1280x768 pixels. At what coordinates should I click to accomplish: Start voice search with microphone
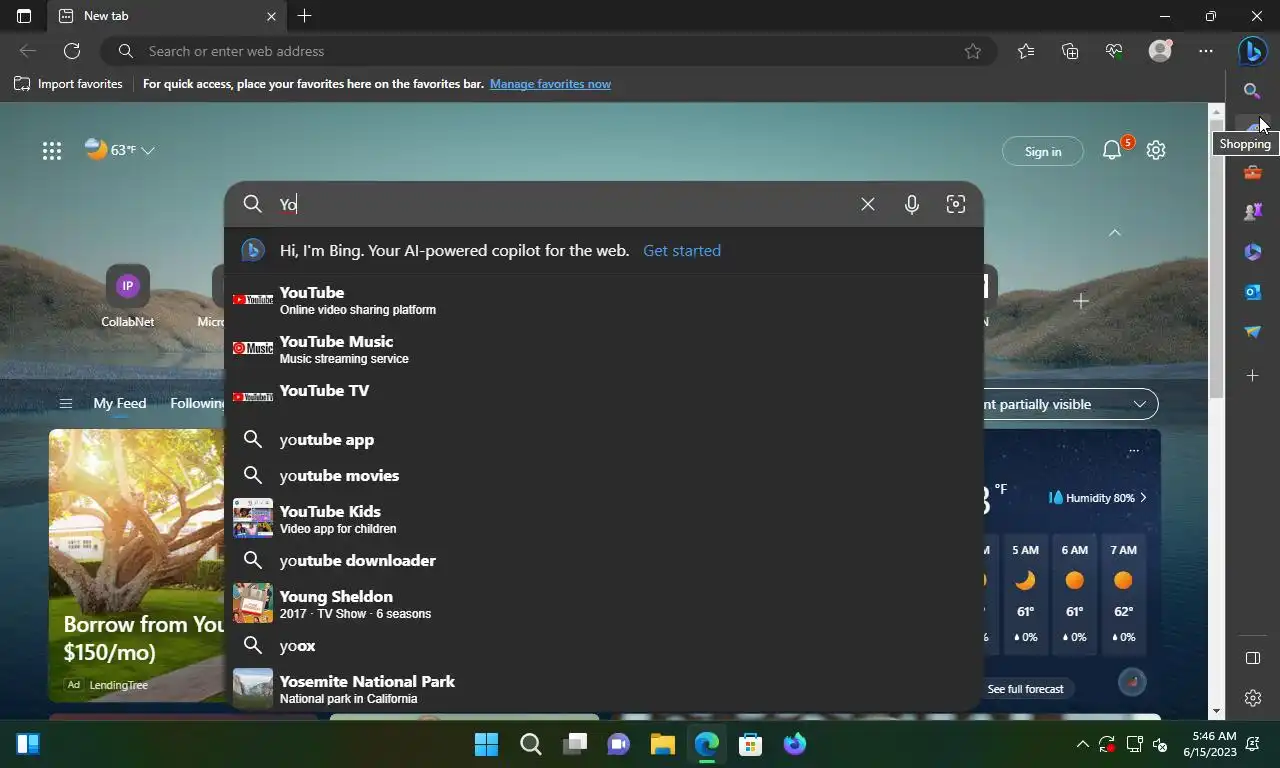(912, 204)
